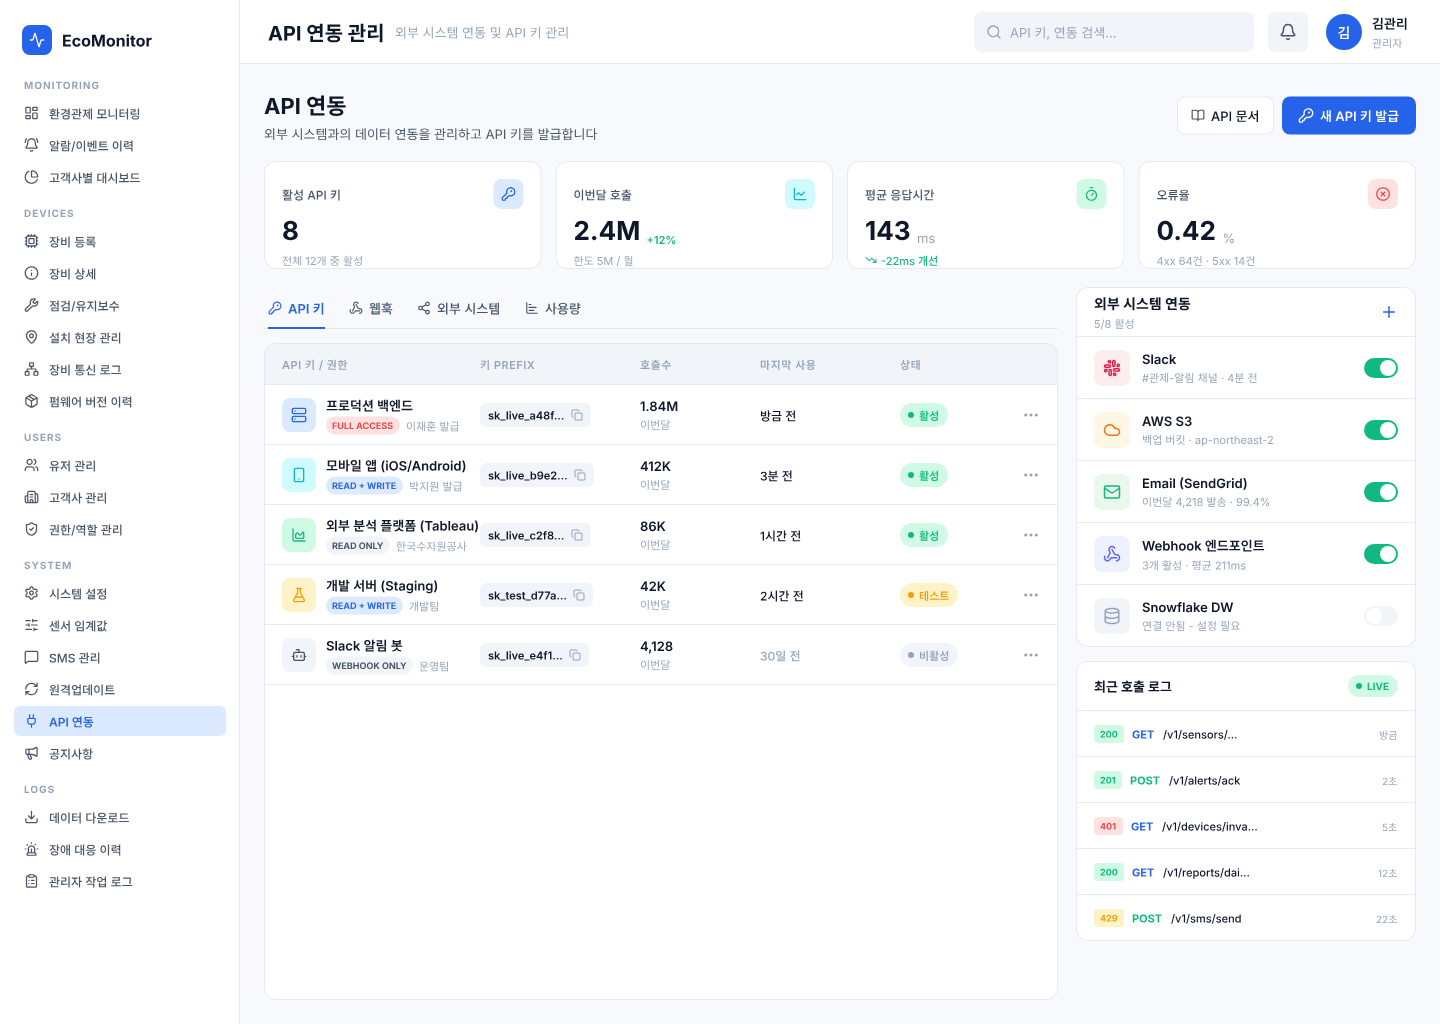Copy the sk_live_a48f key prefix
Viewport: 1440px width, 1024px height.
[x=577, y=415]
